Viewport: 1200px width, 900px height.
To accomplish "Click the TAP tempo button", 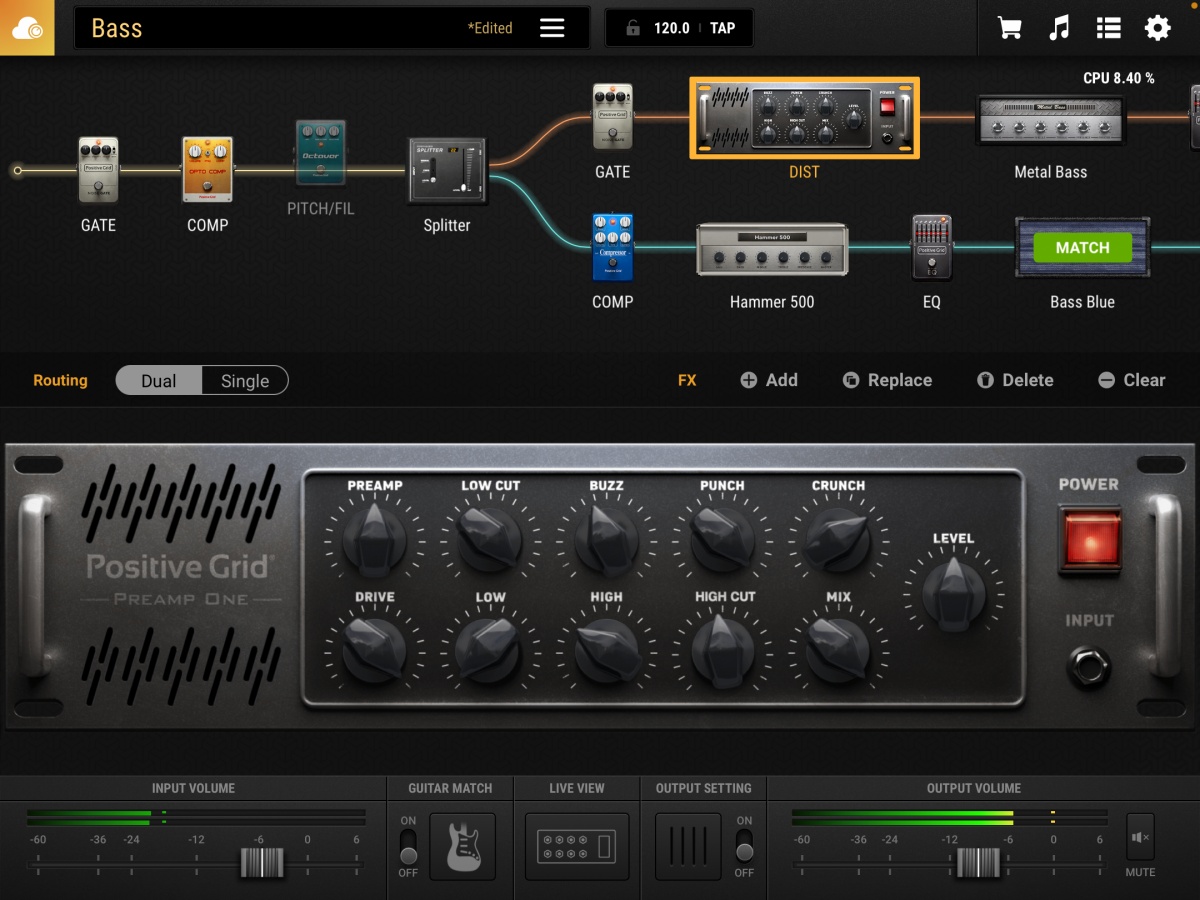I will [723, 28].
